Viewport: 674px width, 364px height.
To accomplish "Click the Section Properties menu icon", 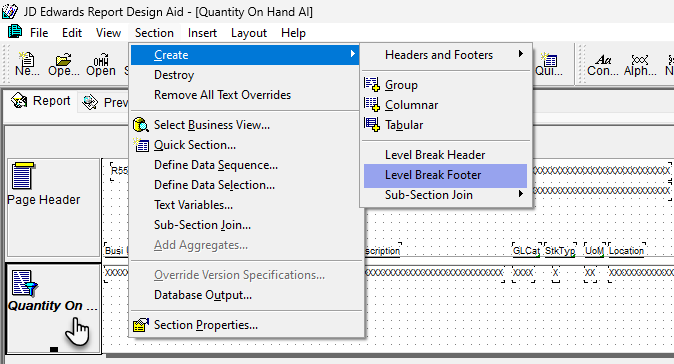I will [141, 325].
